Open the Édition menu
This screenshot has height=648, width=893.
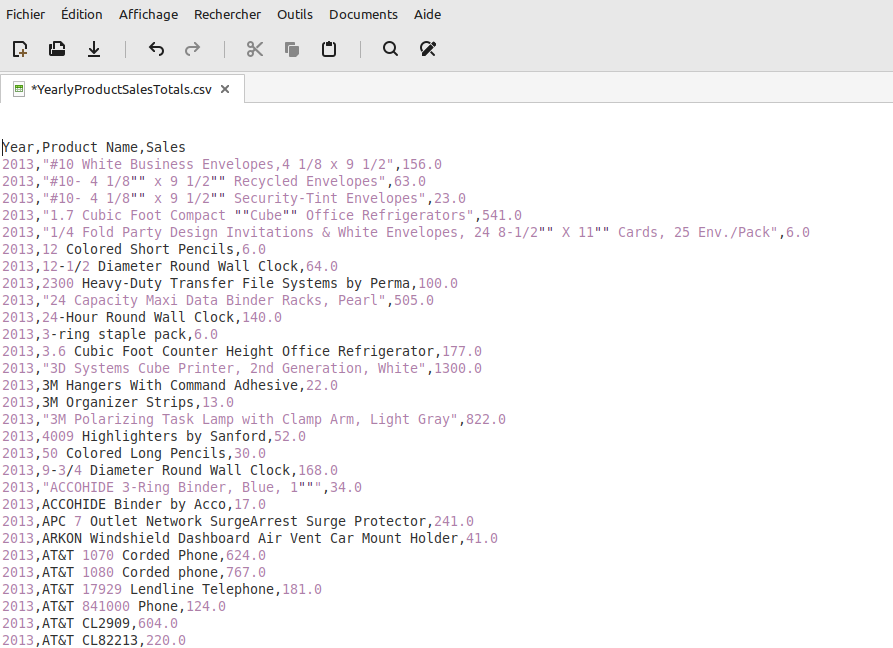[x=81, y=14]
